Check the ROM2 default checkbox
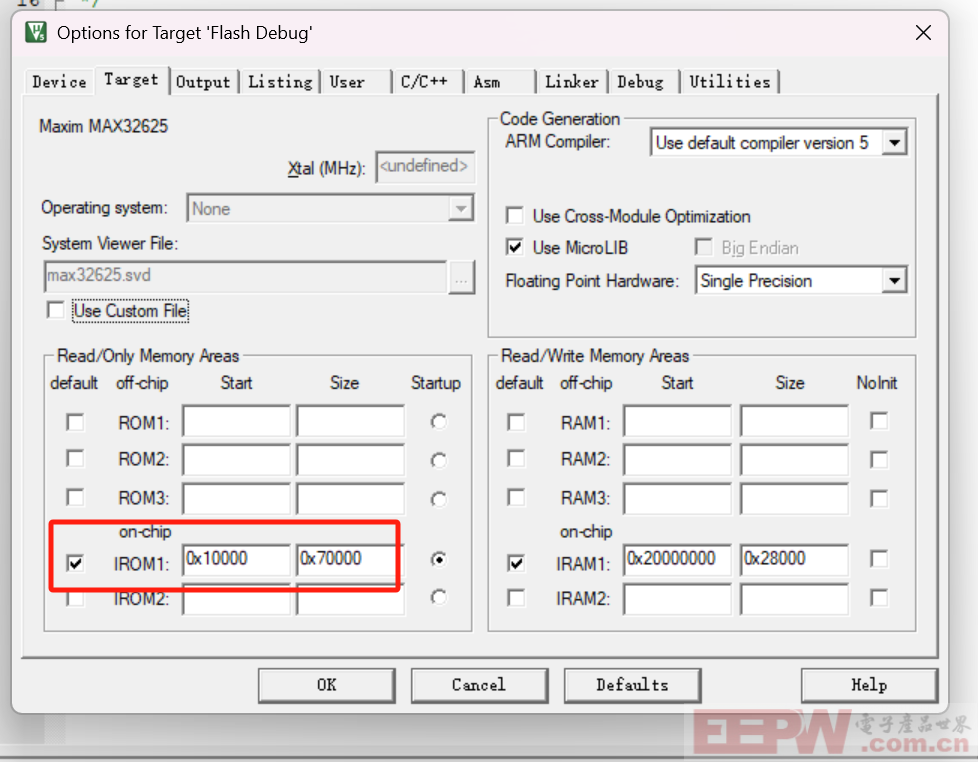 tap(75, 459)
